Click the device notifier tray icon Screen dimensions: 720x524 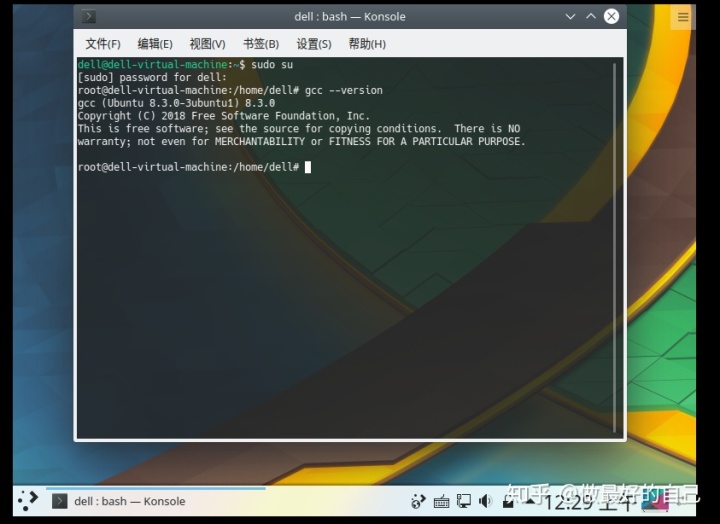pyautogui.click(x=508, y=502)
